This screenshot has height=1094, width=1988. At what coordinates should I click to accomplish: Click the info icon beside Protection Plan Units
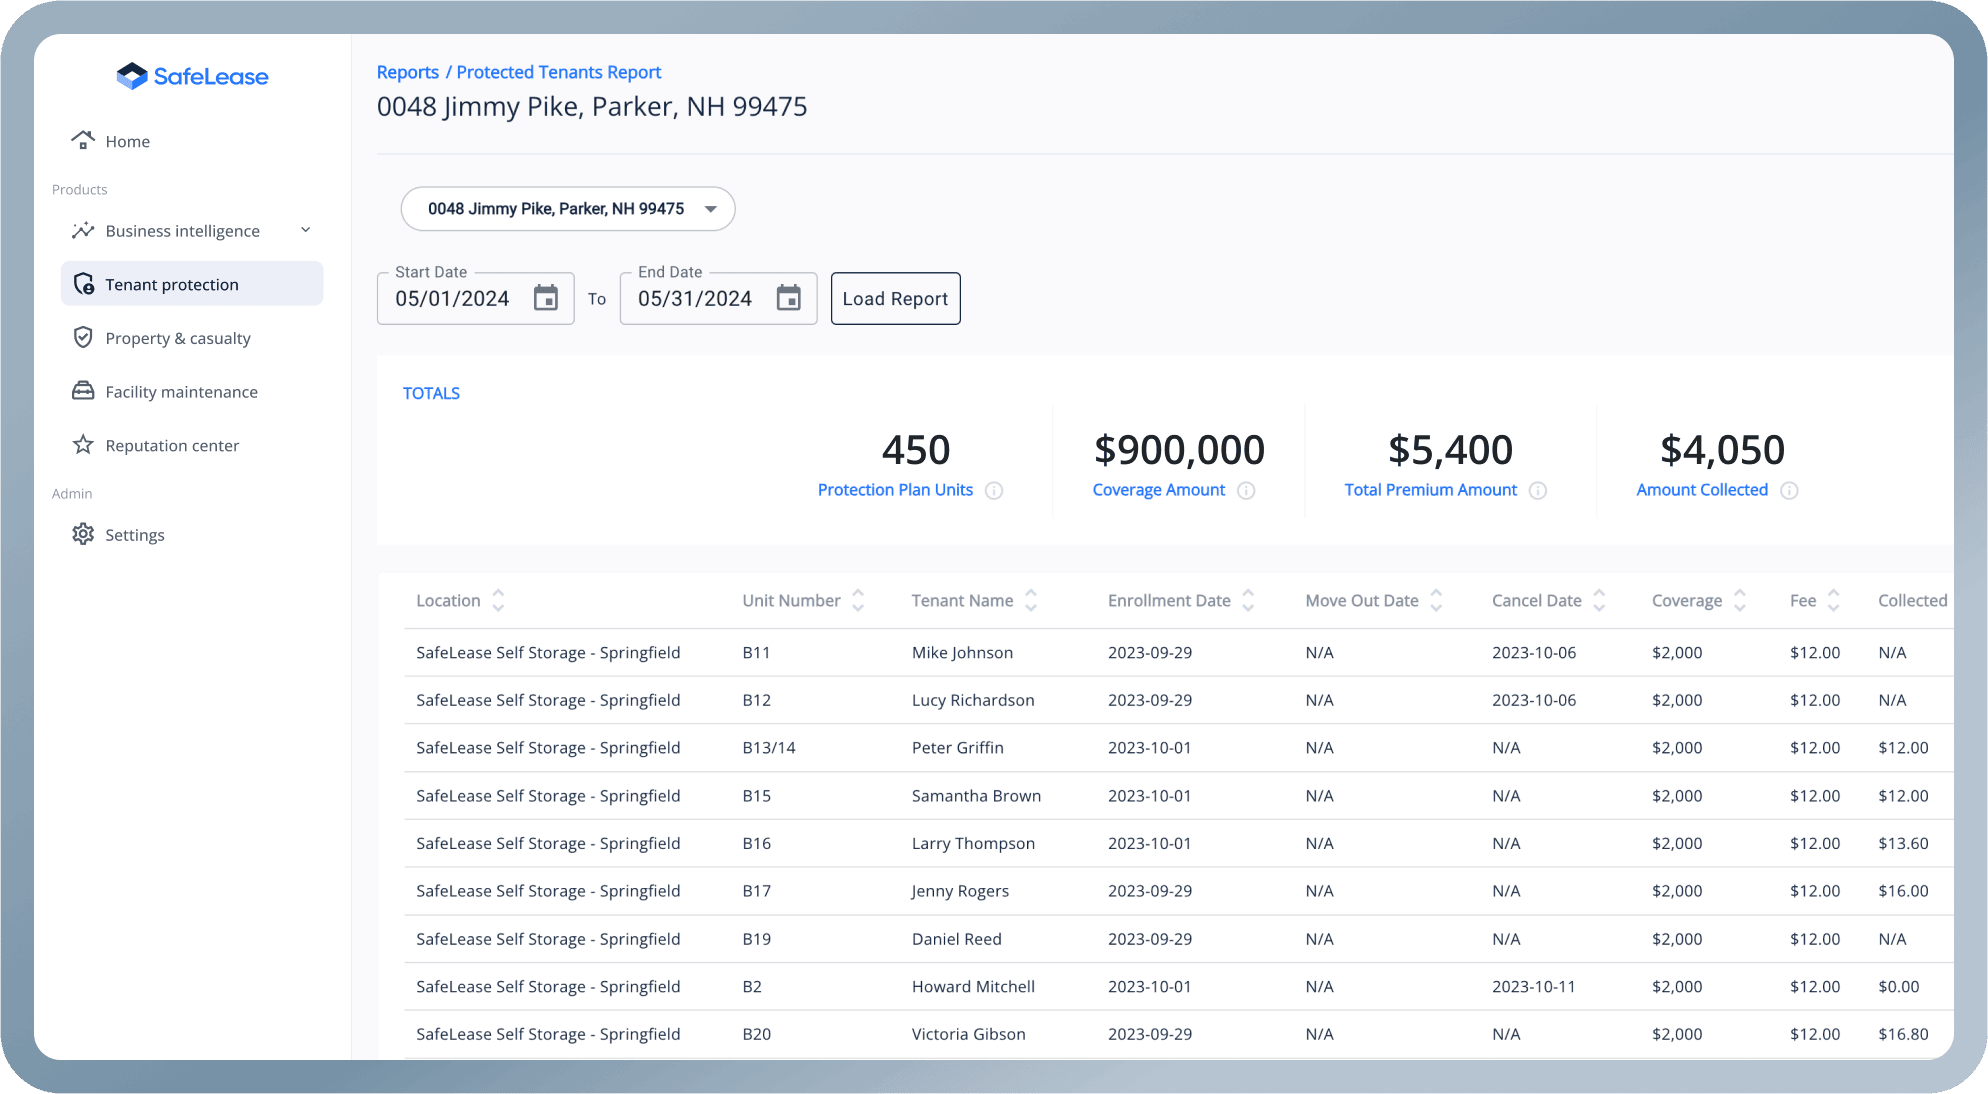994,491
